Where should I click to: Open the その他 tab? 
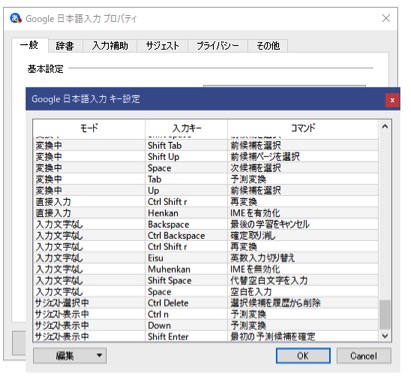click(268, 46)
